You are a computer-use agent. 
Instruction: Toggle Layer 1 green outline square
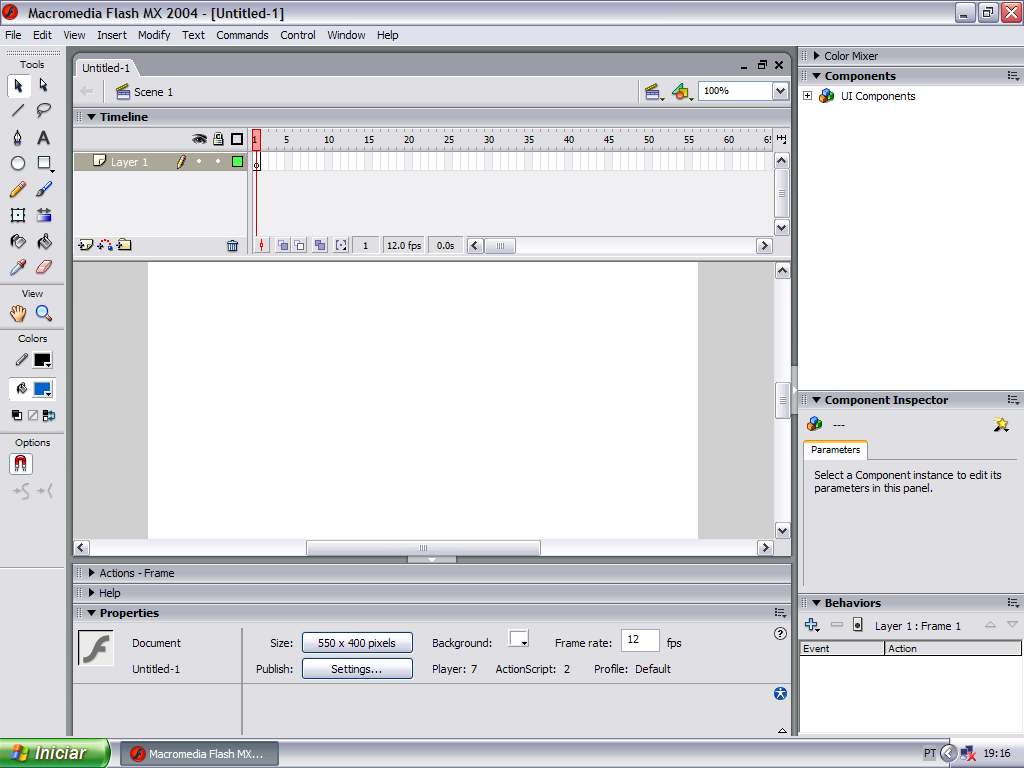pyautogui.click(x=237, y=161)
